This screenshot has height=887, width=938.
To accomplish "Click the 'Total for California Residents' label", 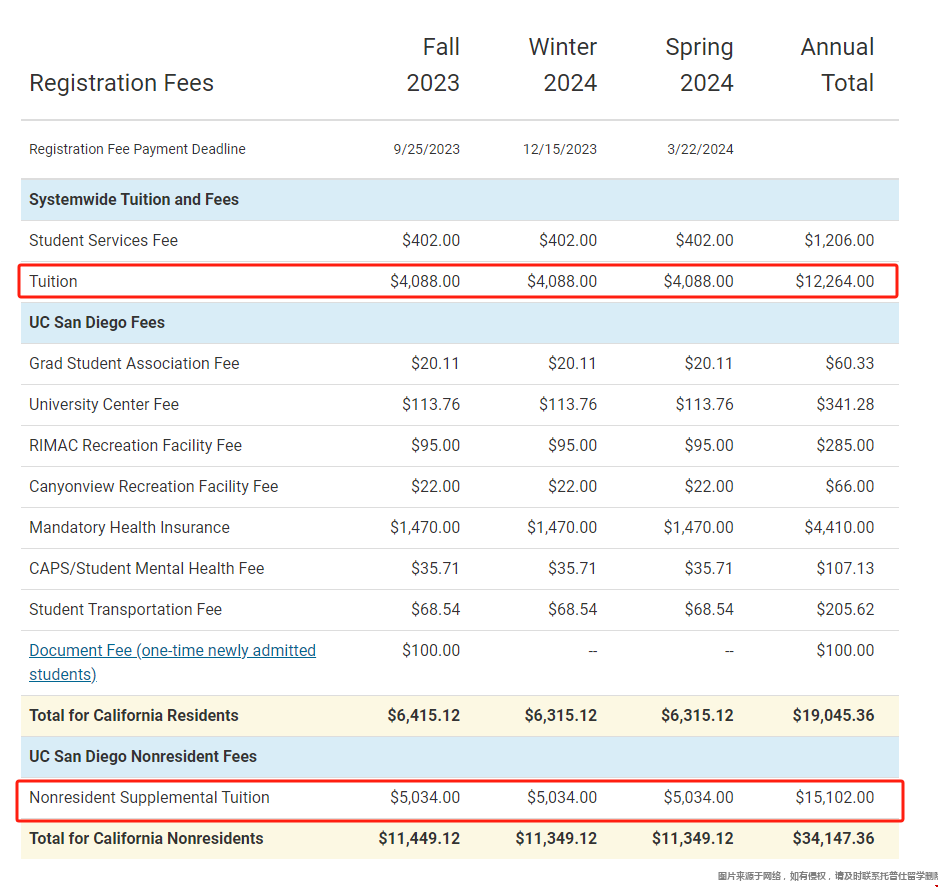I will click(x=134, y=715).
